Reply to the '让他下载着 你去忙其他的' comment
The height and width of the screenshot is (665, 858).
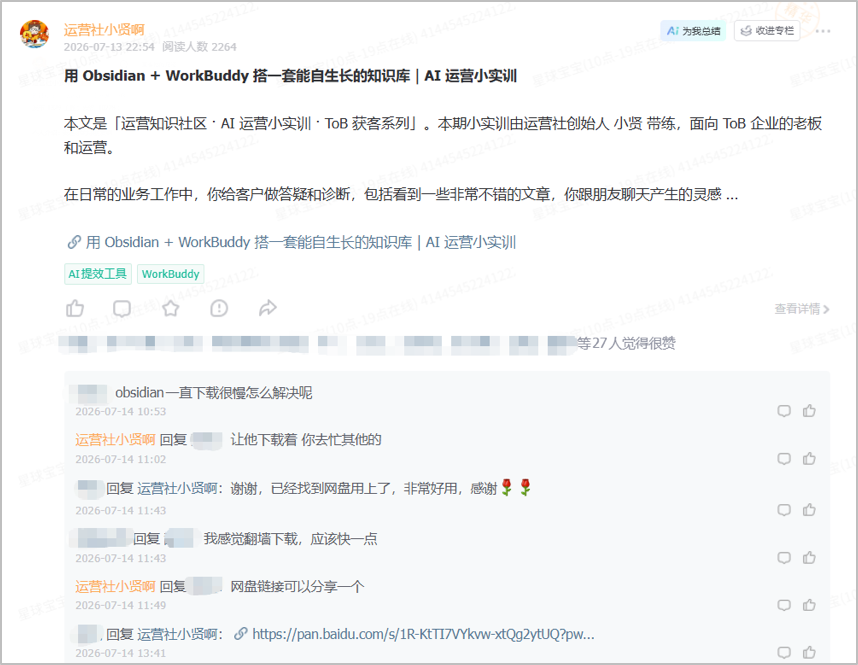[784, 459]
